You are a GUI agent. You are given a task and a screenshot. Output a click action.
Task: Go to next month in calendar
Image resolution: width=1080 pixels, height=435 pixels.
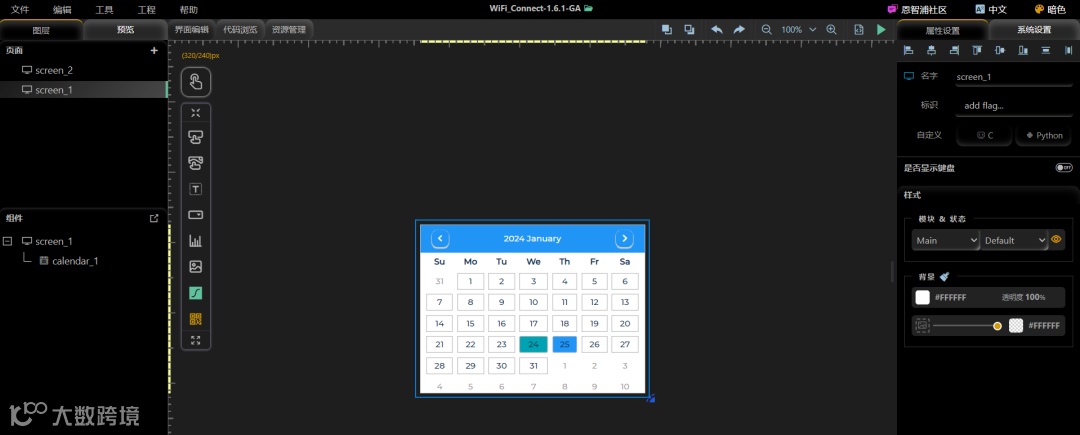(x=624, y=239)
